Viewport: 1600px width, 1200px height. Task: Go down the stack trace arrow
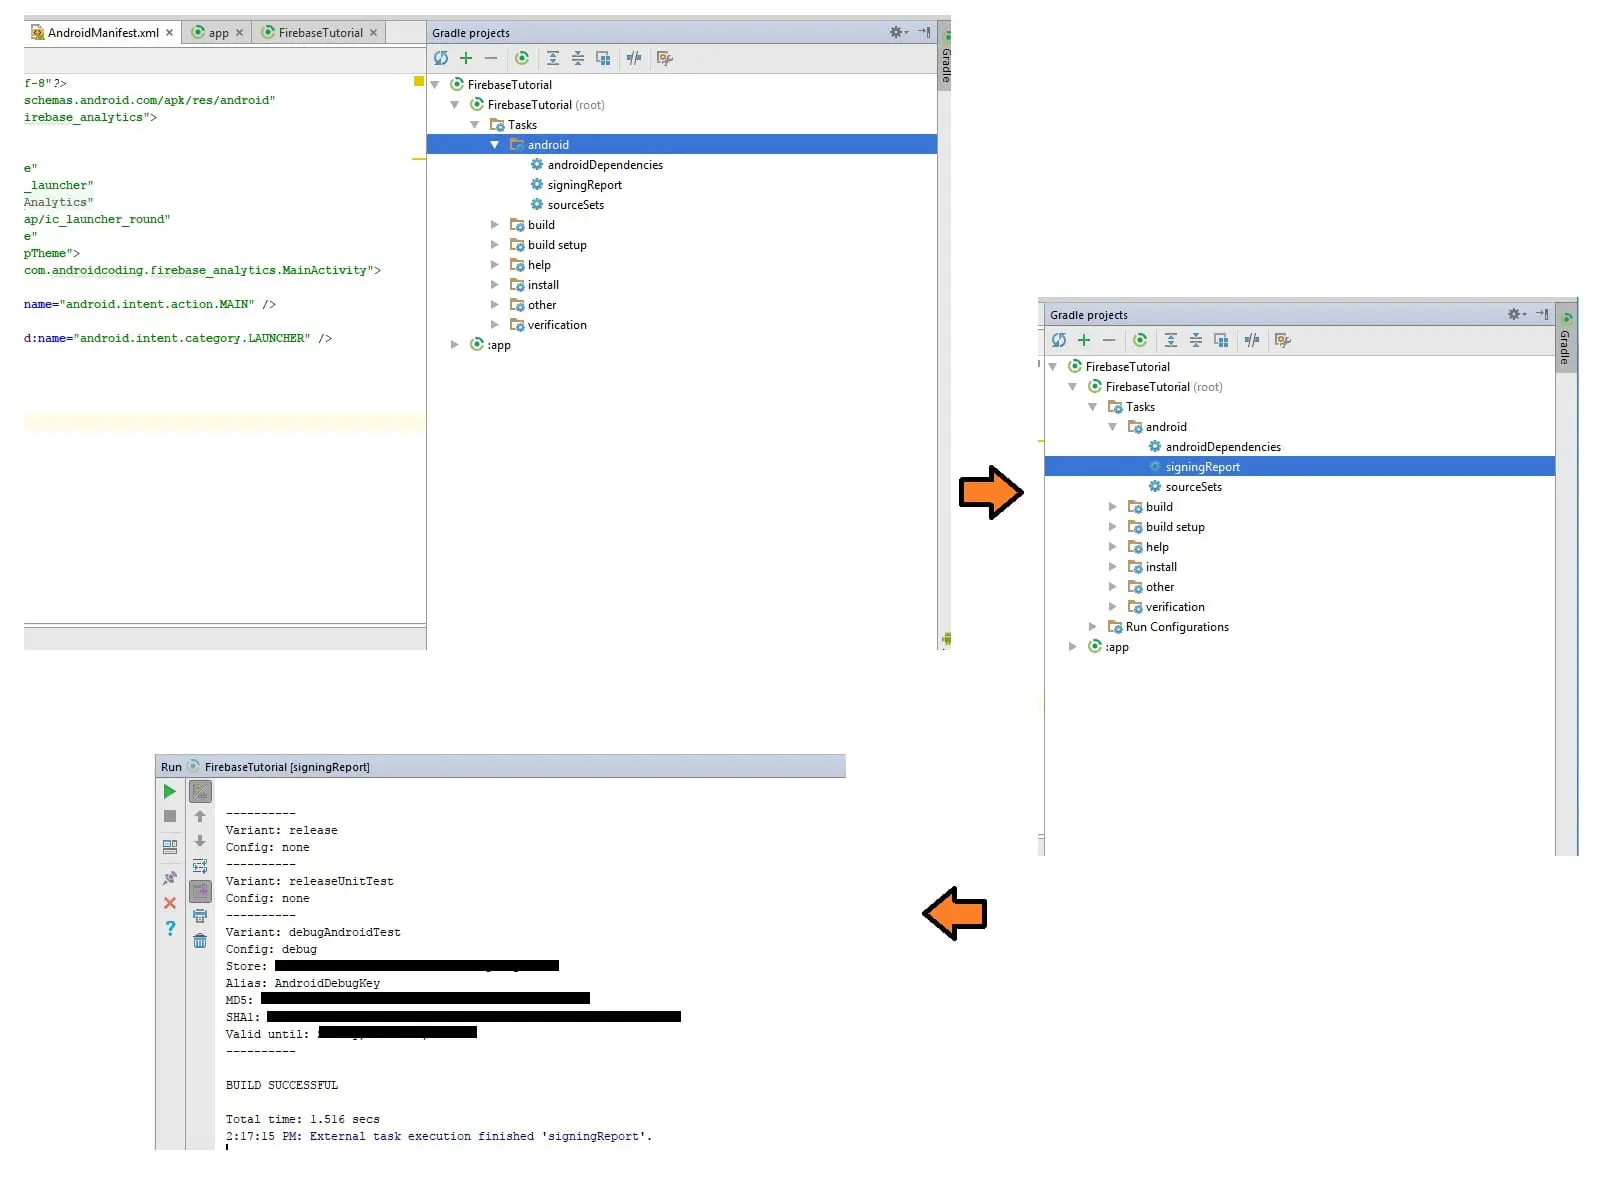point(200,841)
